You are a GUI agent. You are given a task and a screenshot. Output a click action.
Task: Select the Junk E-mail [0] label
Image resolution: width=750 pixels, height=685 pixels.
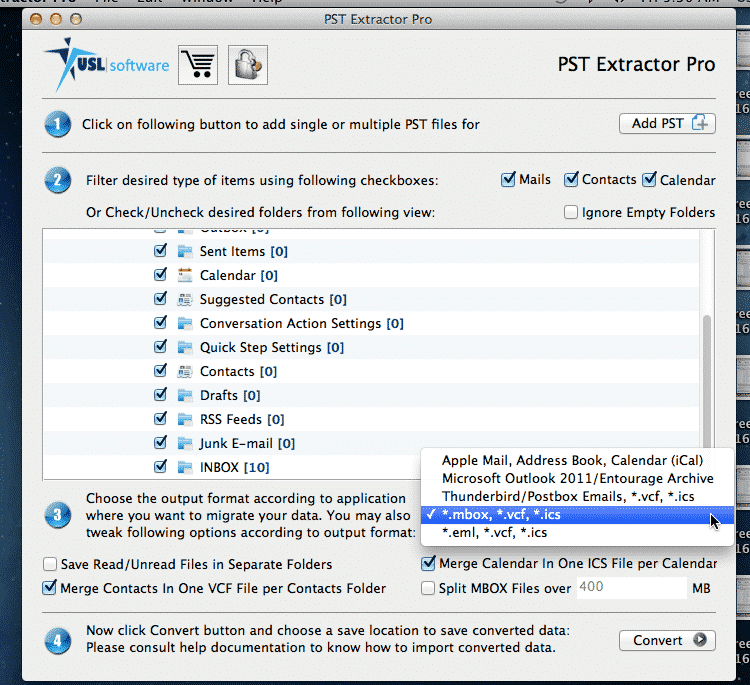(x=247, y=443)
